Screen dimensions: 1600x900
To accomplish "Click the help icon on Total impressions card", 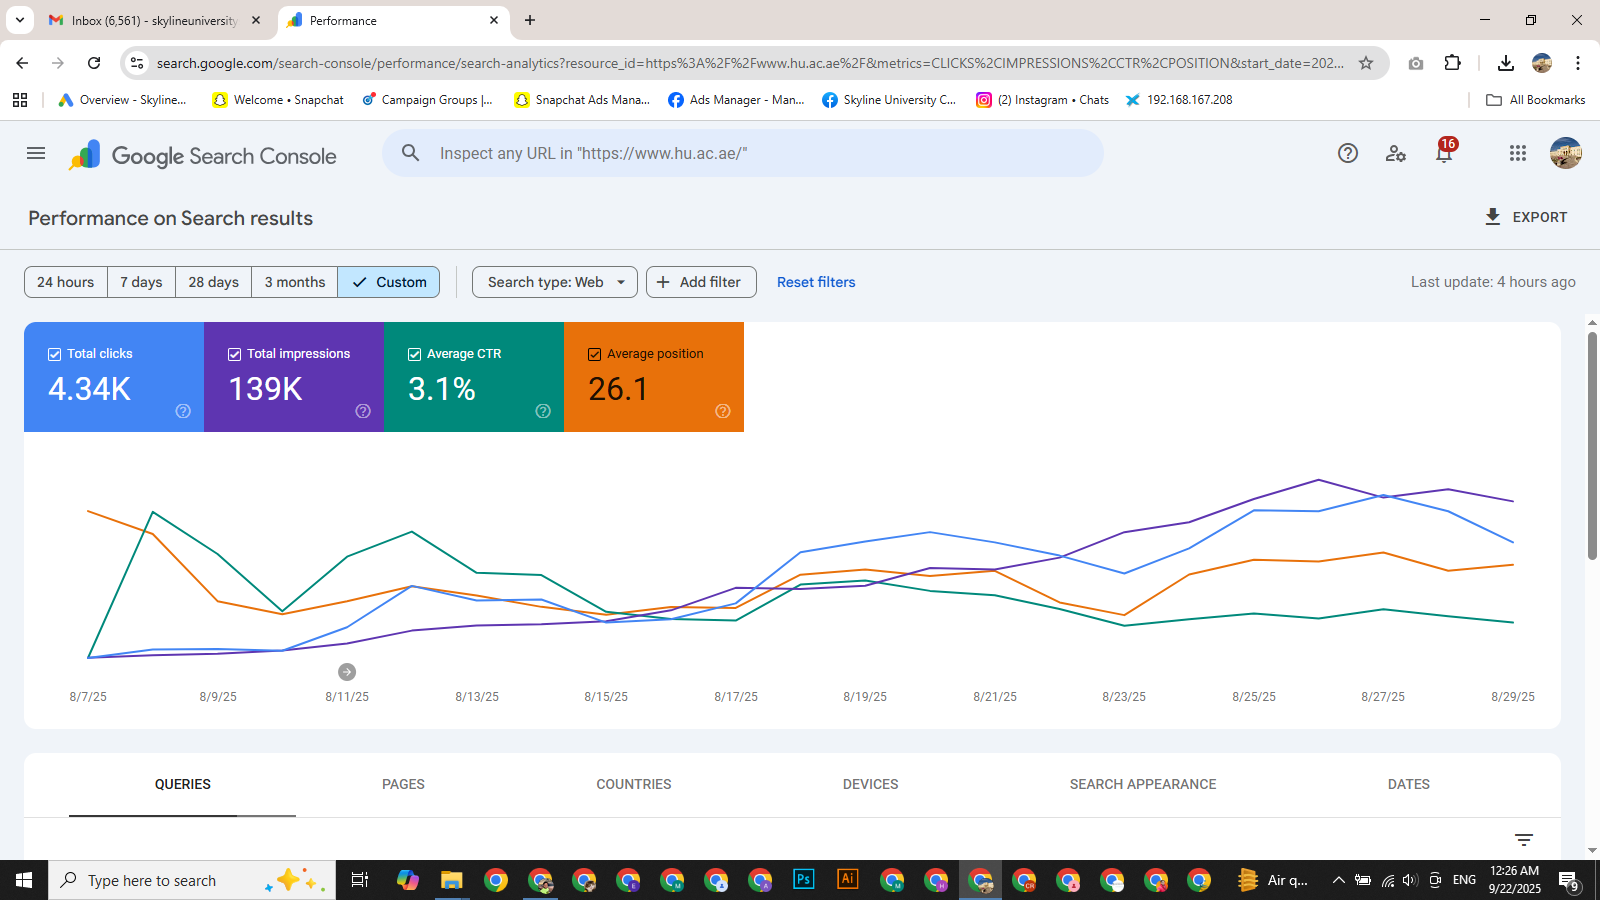I will (363, 411).
